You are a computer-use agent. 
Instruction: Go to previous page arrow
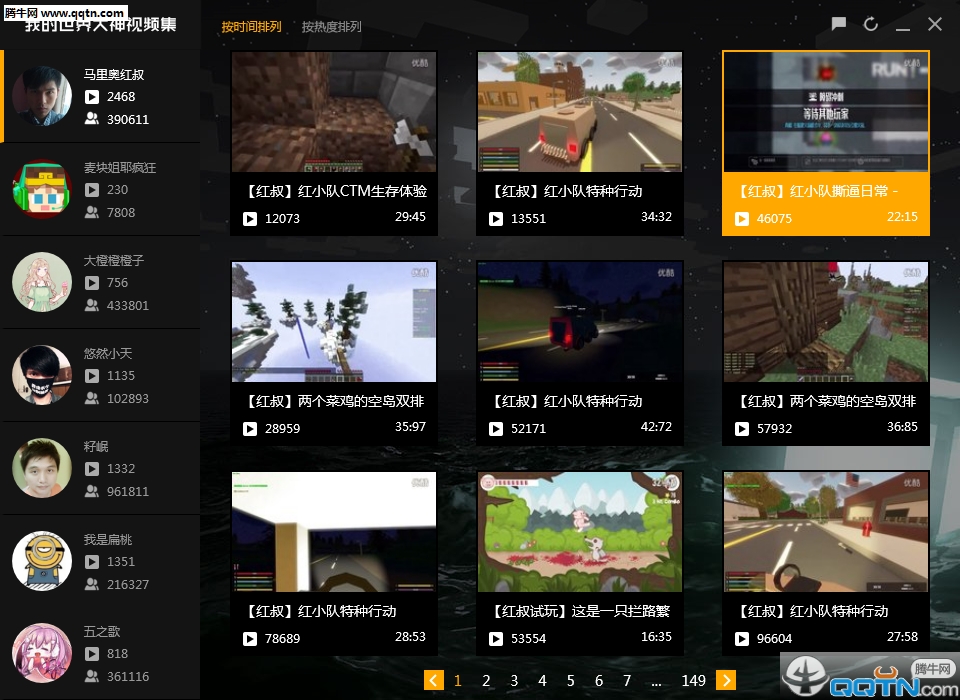tap(433, 680)
